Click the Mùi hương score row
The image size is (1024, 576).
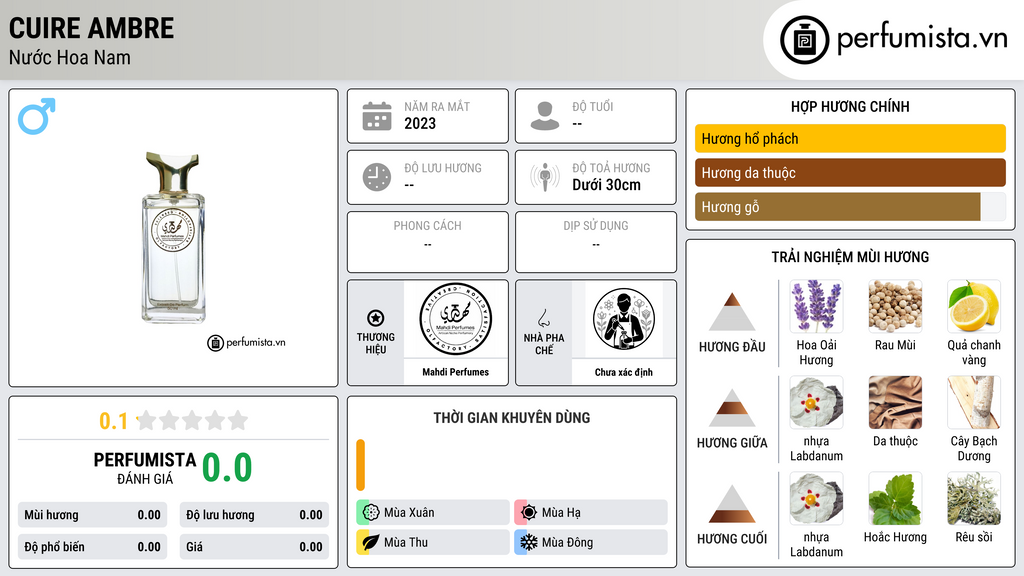[x=93, y=515]
